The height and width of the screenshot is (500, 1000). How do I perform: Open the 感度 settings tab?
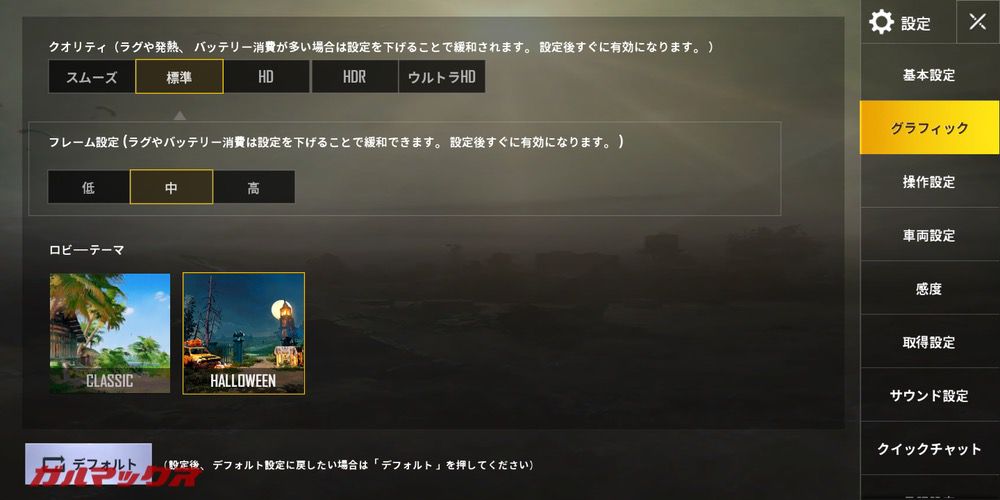pos(929,289)
